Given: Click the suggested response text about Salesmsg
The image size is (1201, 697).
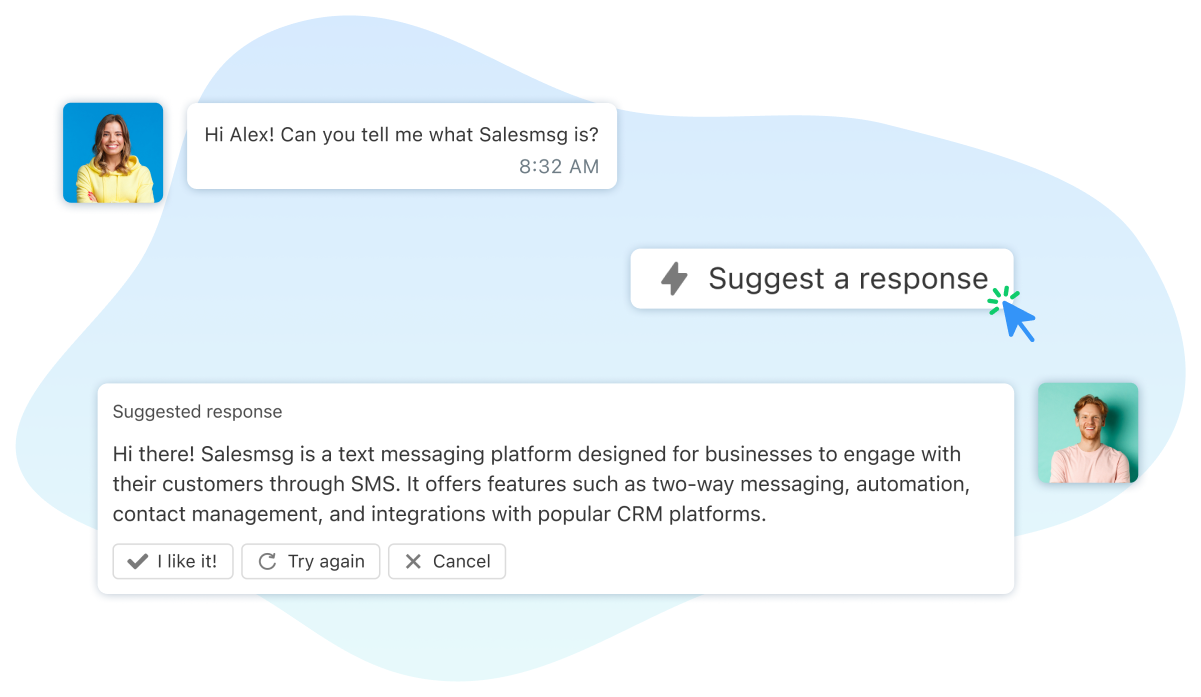Looking at the screenshot, I should point(535,483).
